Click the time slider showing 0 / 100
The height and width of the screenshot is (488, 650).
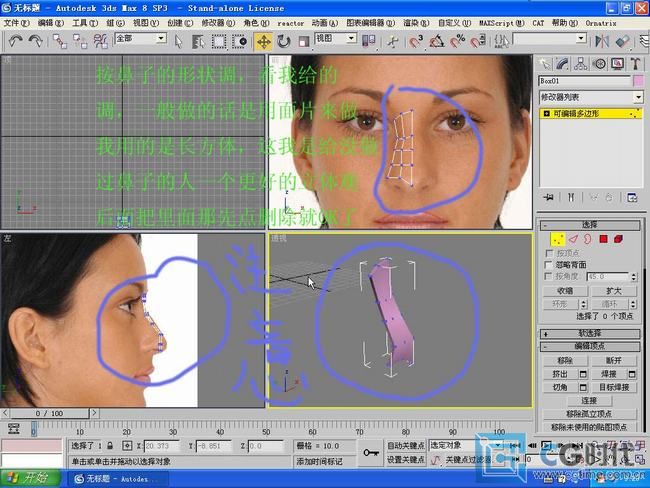49,413
